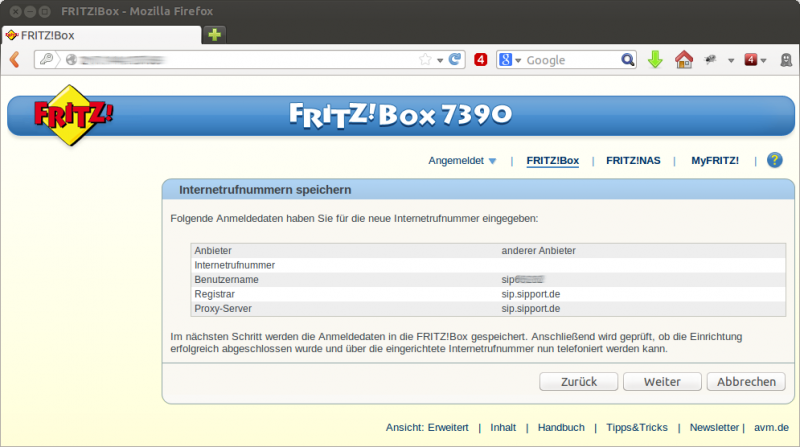The width and height of the screenshot is (800, 447).
Task: Open the Tipps&Tricks link
Action: 637,428
